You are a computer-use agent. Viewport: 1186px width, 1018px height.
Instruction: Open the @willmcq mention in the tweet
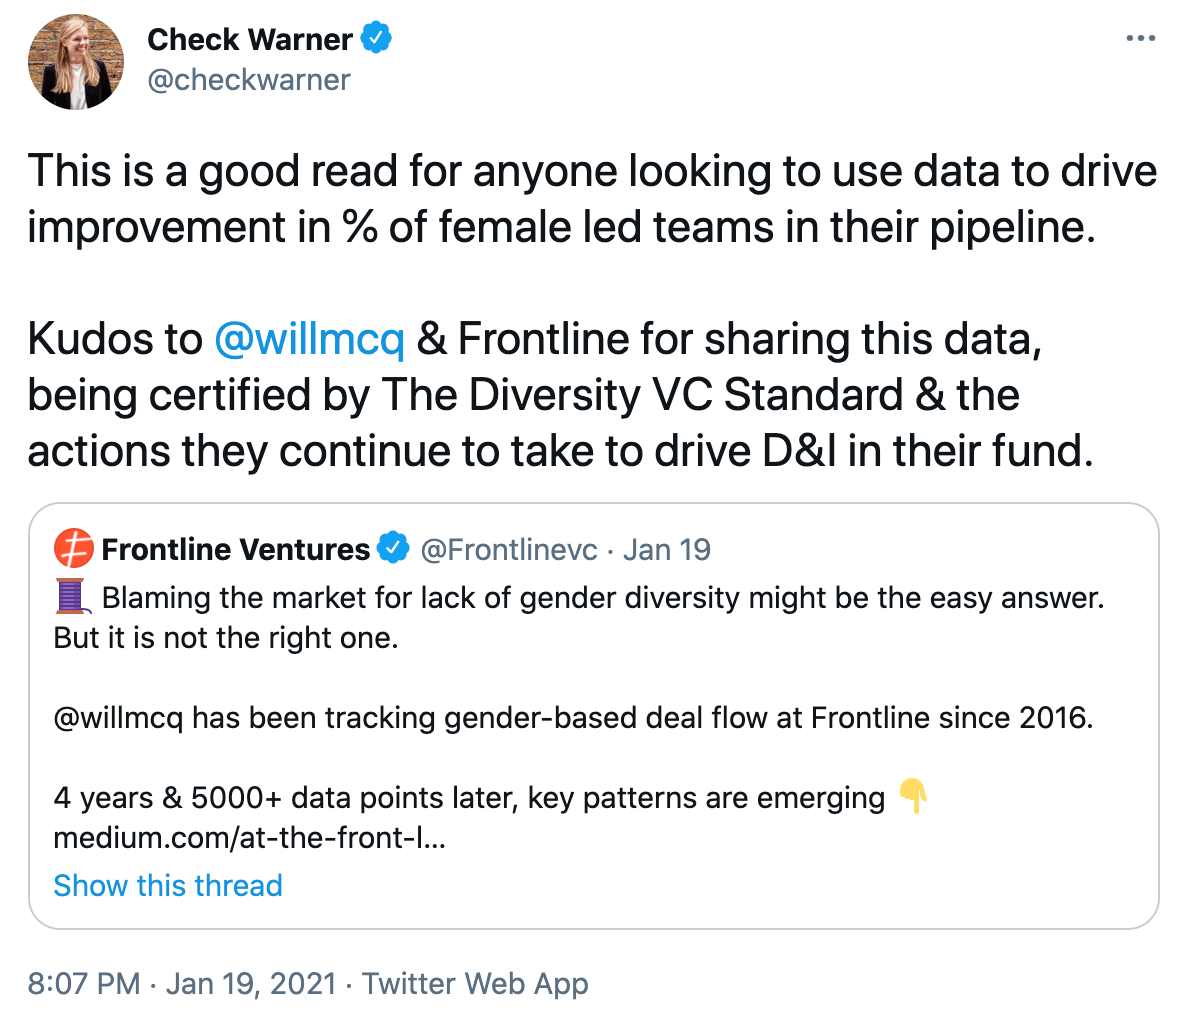click(x=309, y=339)
